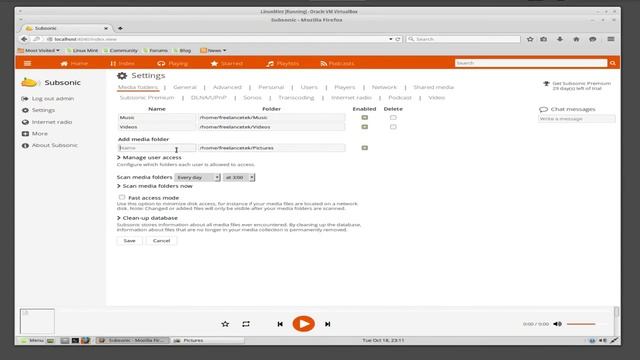Open About Subsonic in sidebar
Viewport: 640px width, 360px height.
[x=49, y=145]
